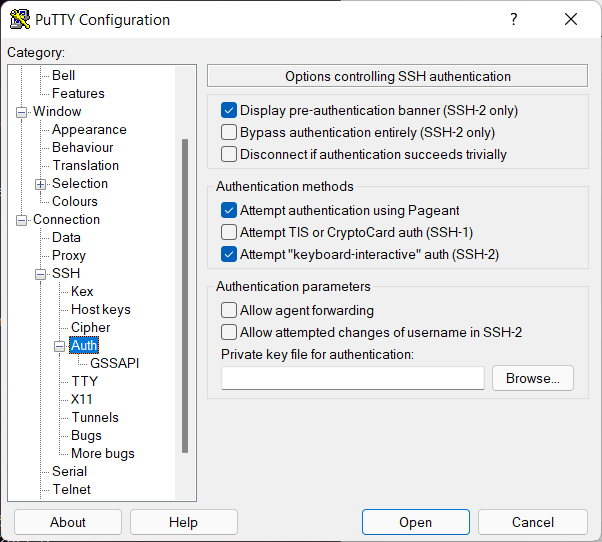Select the highlighted Auth category

(x=84, y=345)
